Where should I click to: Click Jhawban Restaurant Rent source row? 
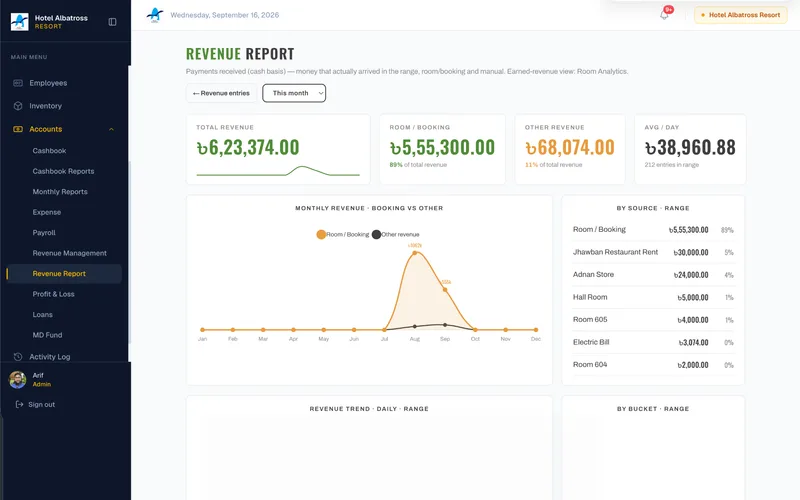[x=653, y=252]
